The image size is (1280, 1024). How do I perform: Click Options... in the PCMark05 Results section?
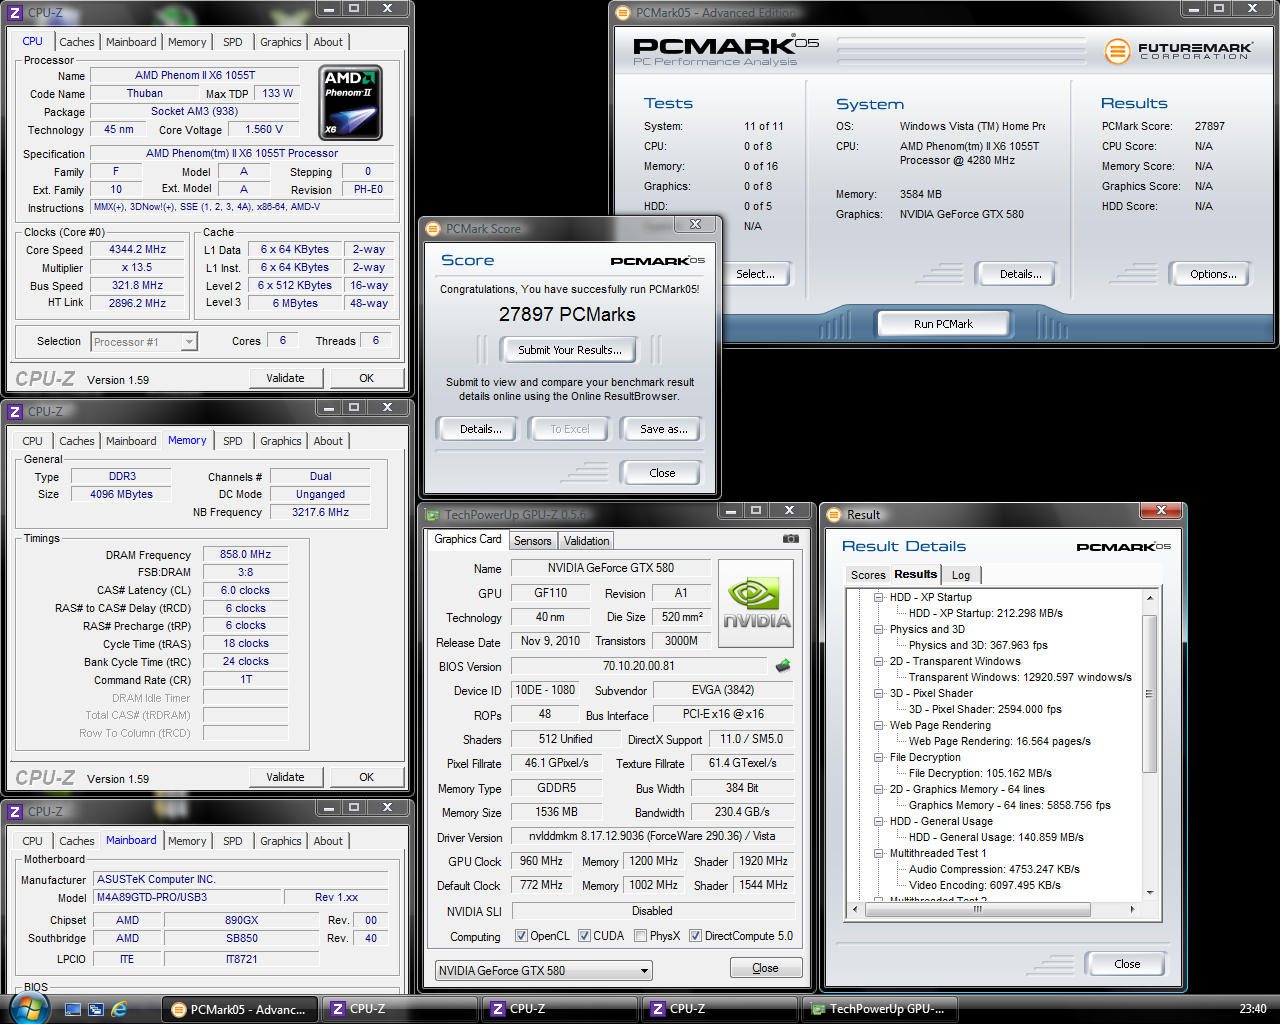pyautogui.click(x=1213, y=274)
